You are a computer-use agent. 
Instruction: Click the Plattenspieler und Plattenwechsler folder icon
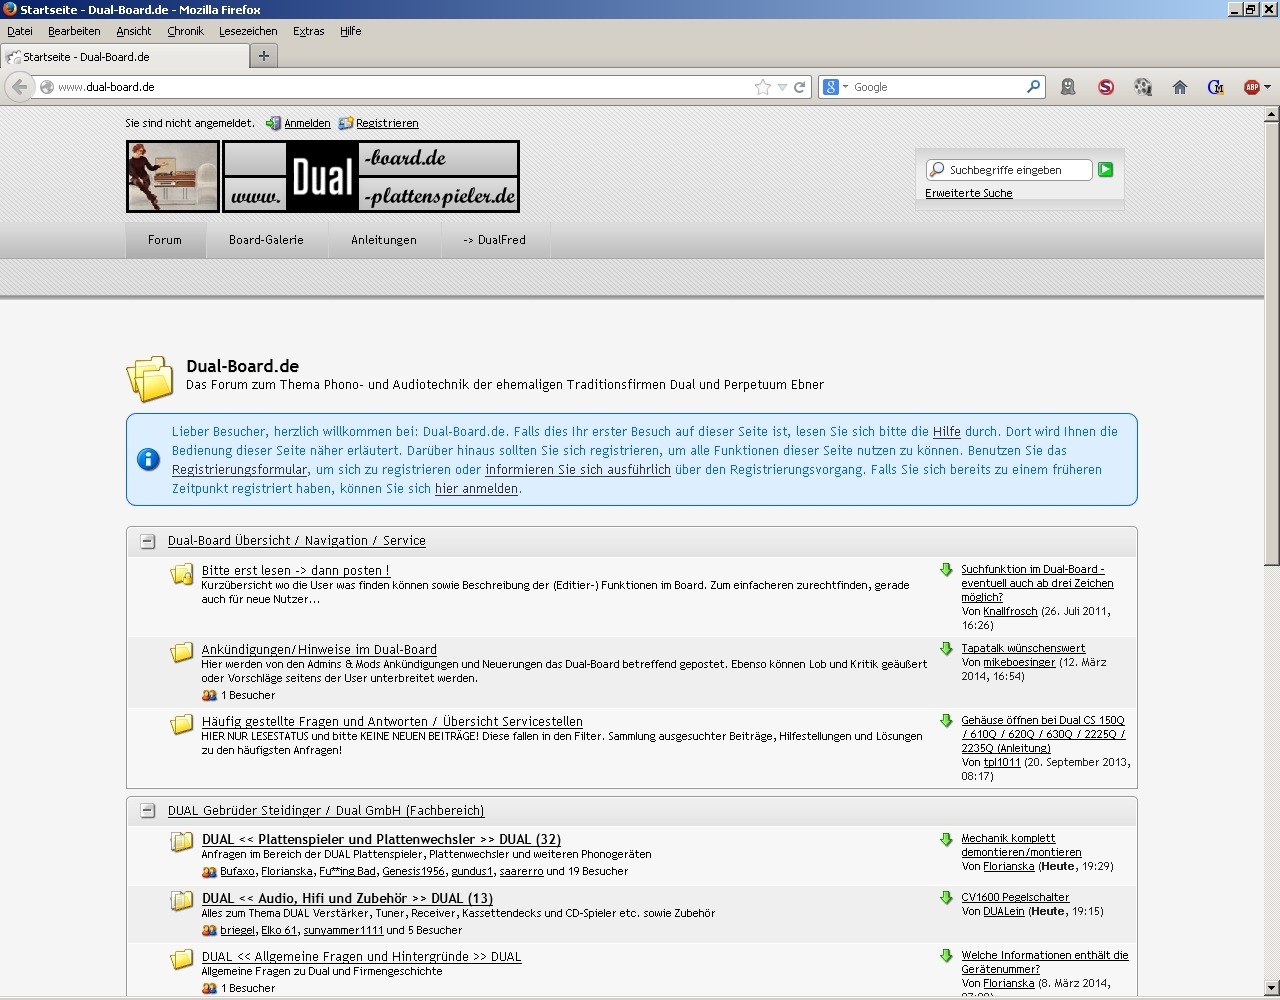coord(181,842)
